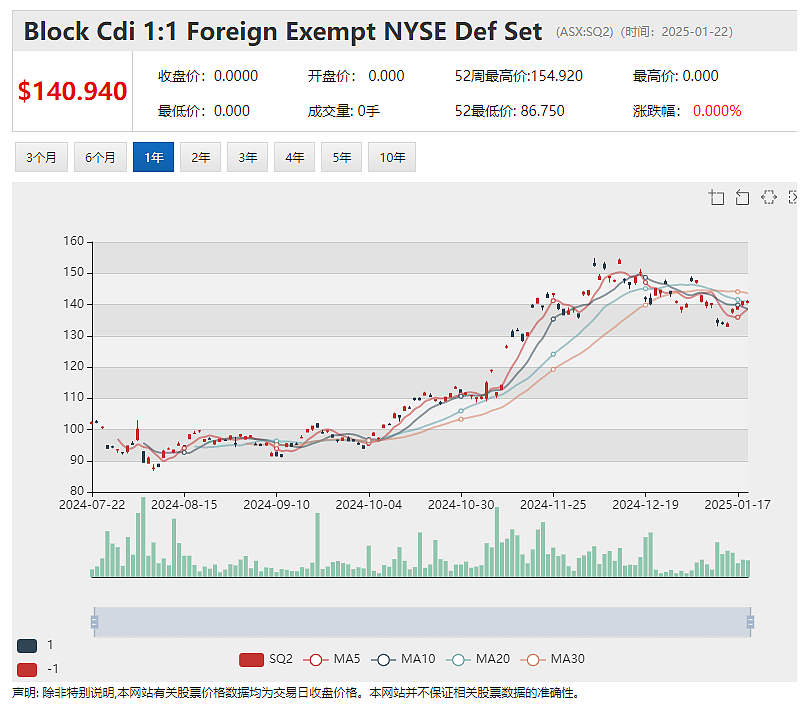The image size is (807, 709).
Task: Click the 2025-01-17 axis date label
Action: click(x=738, y=505)
